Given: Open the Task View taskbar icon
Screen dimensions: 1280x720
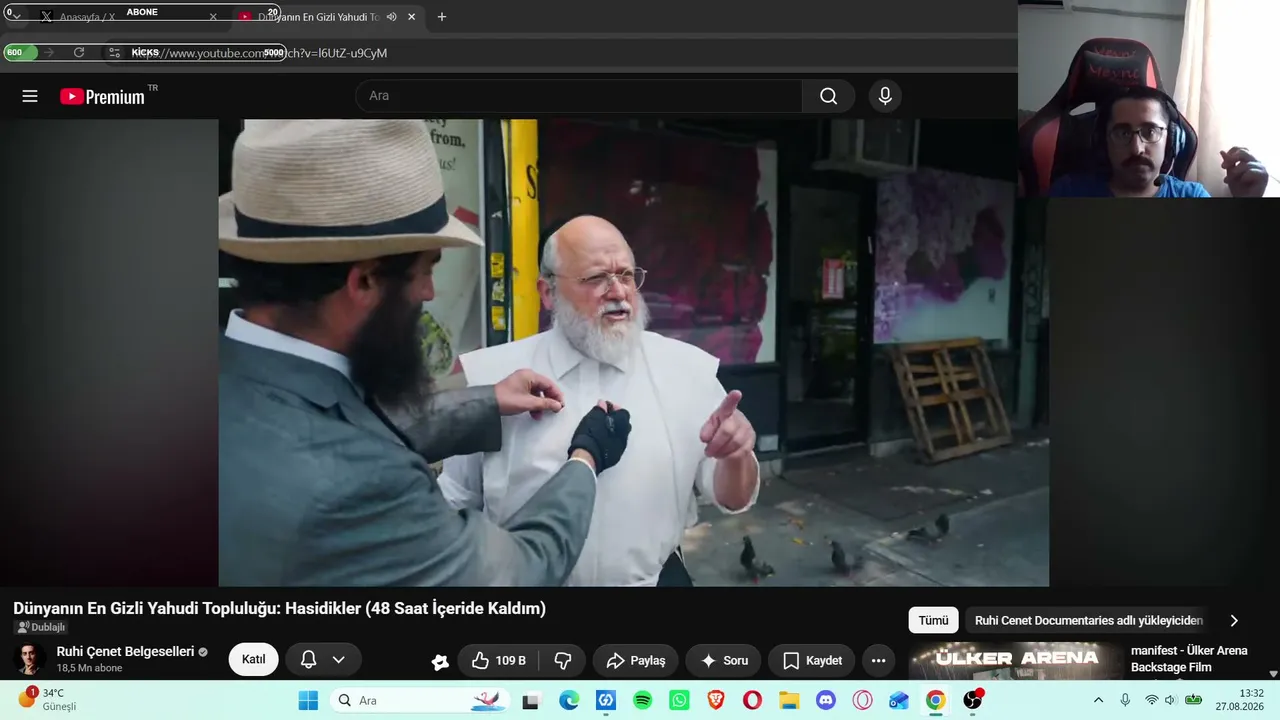Looking at the screenshot, I should 531,700.
